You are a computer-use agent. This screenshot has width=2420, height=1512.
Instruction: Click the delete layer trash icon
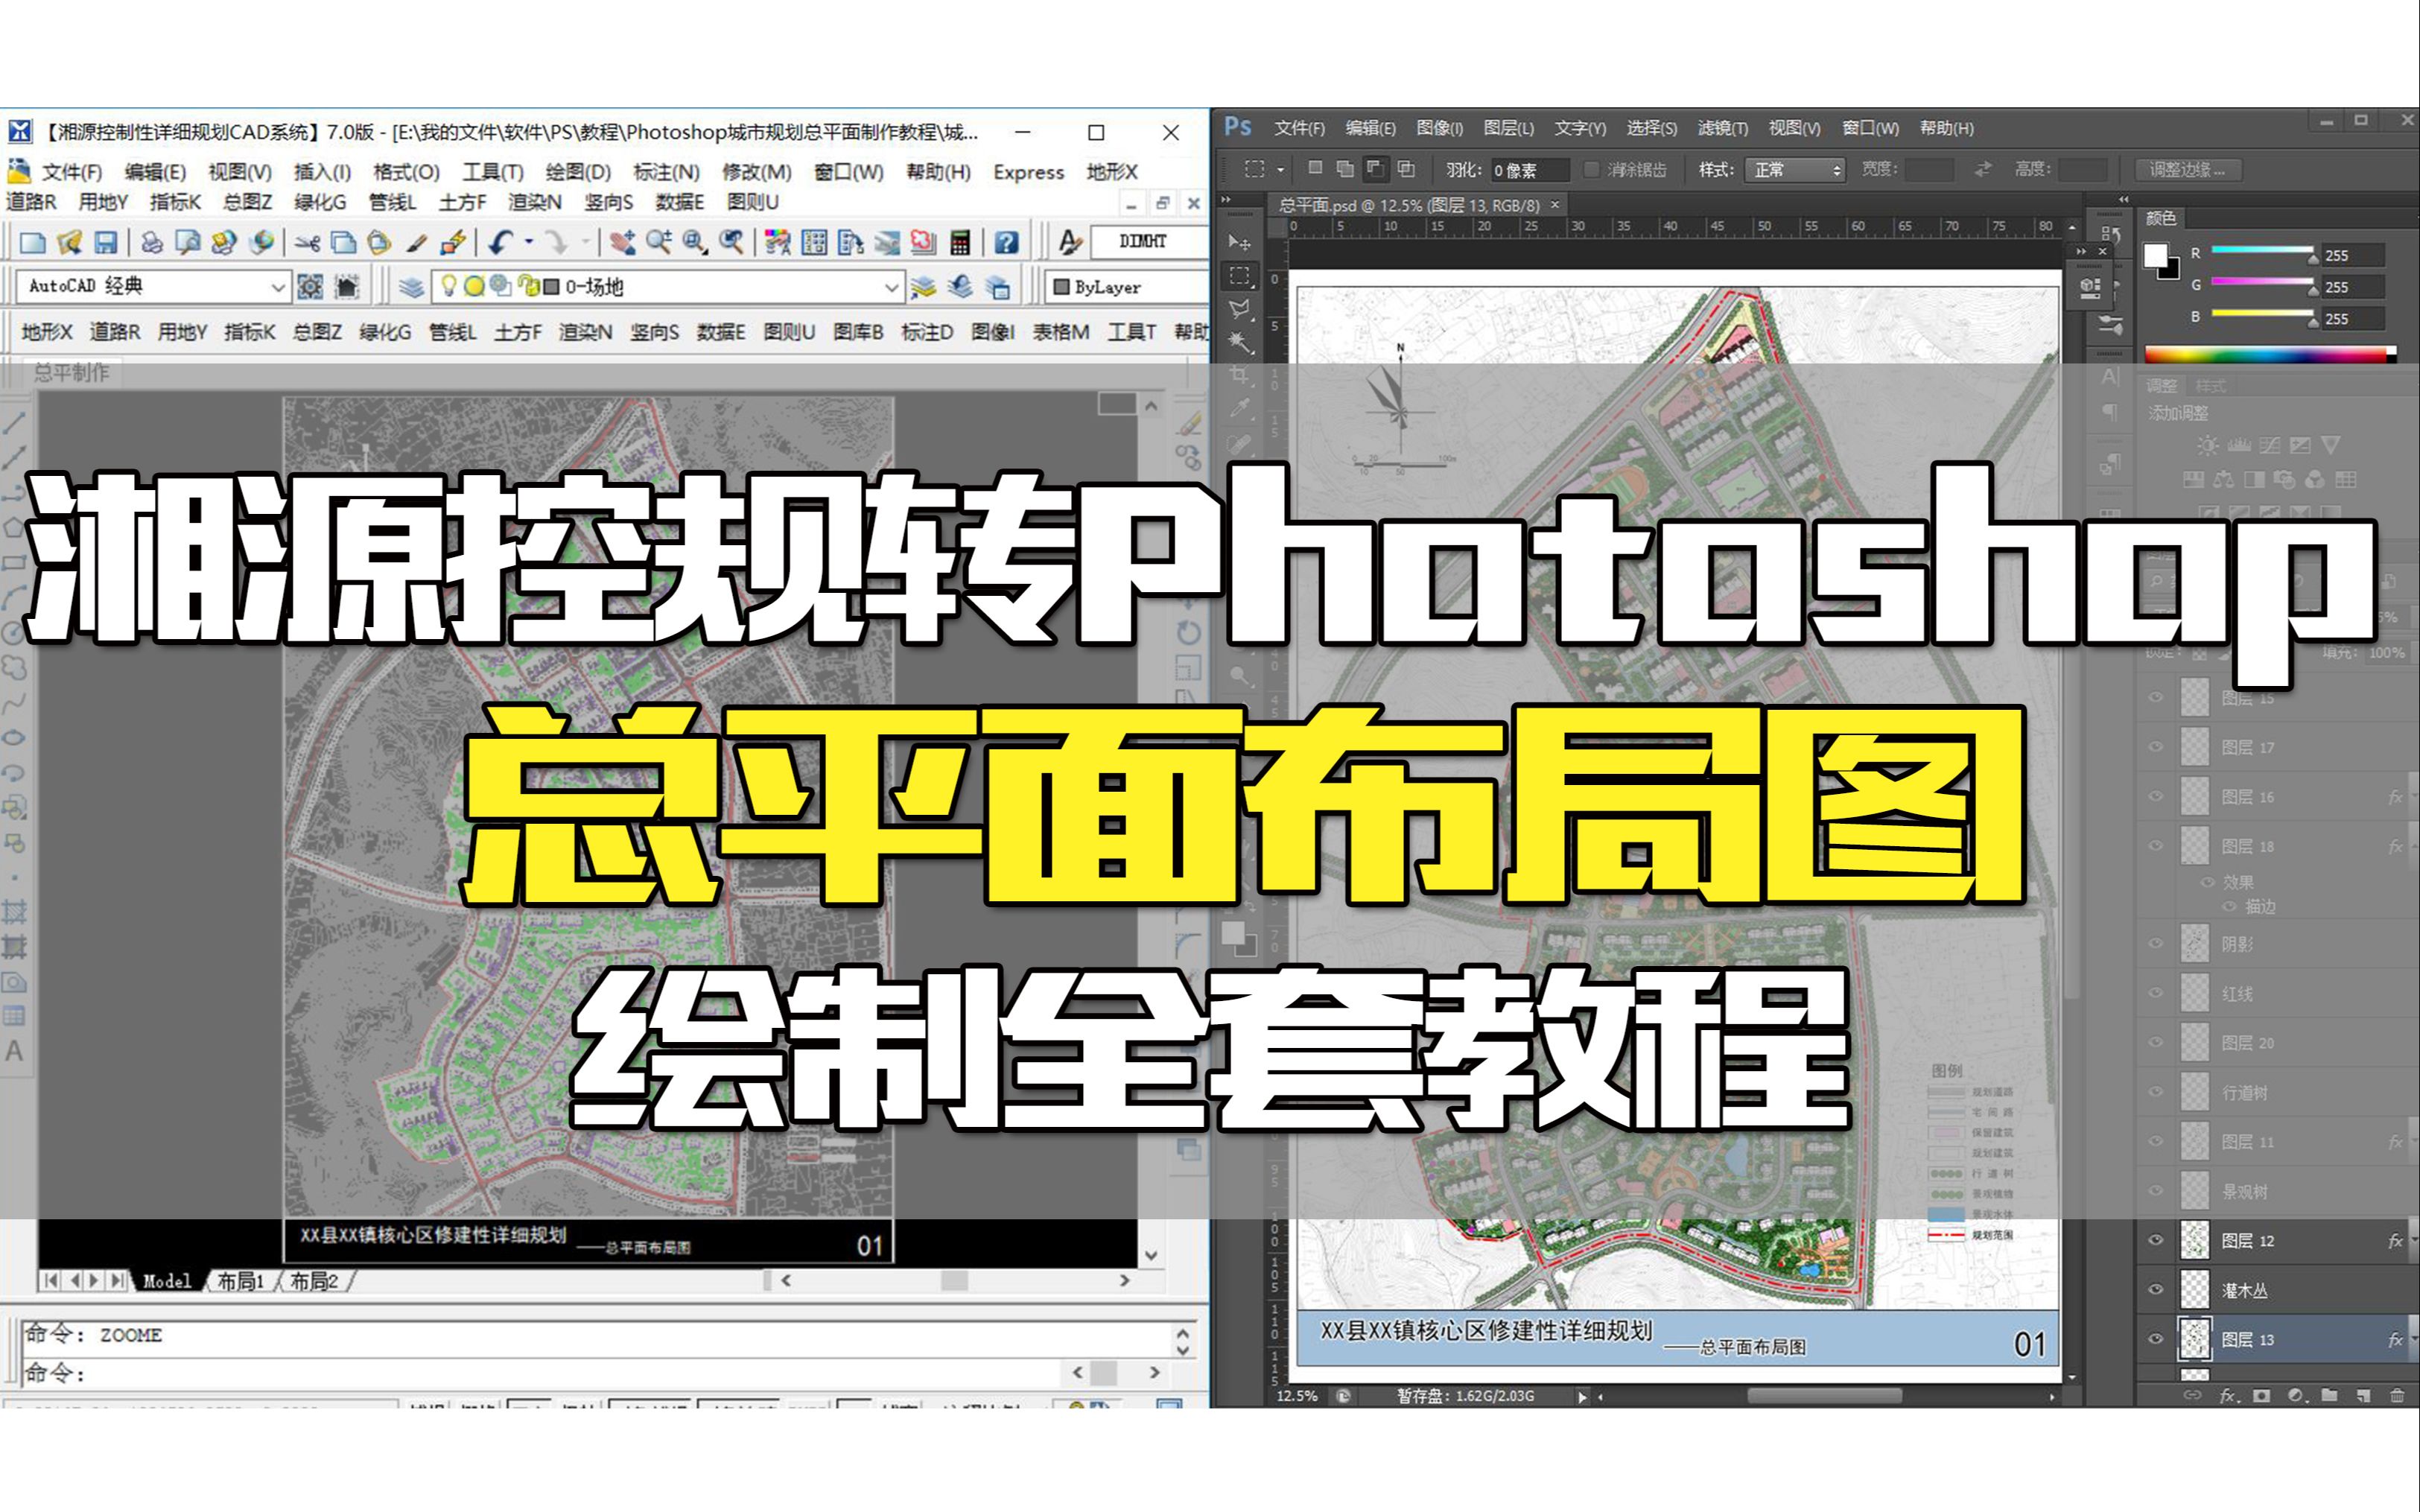[2399, 1396]
